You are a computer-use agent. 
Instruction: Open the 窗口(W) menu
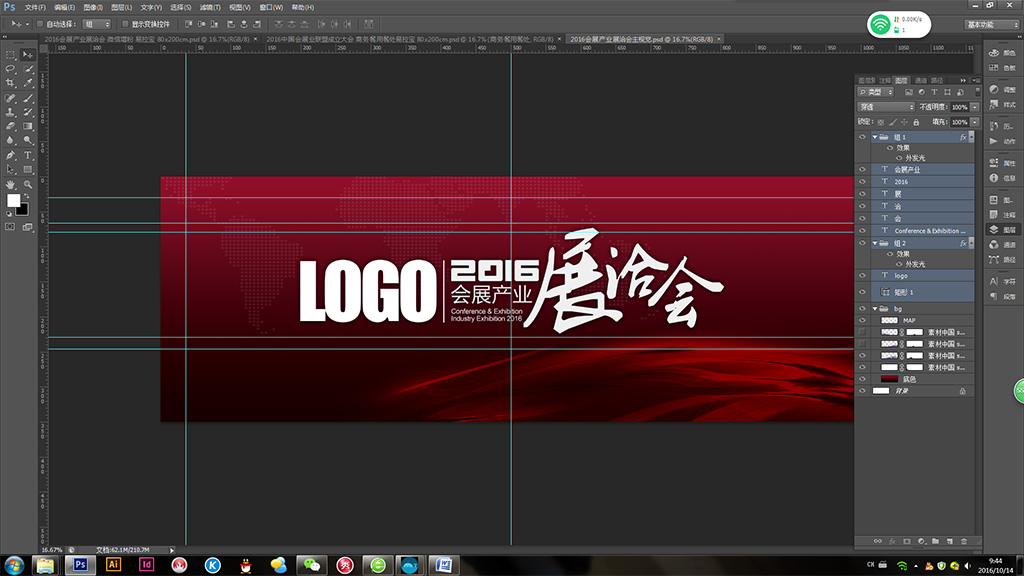coord(271,7)
